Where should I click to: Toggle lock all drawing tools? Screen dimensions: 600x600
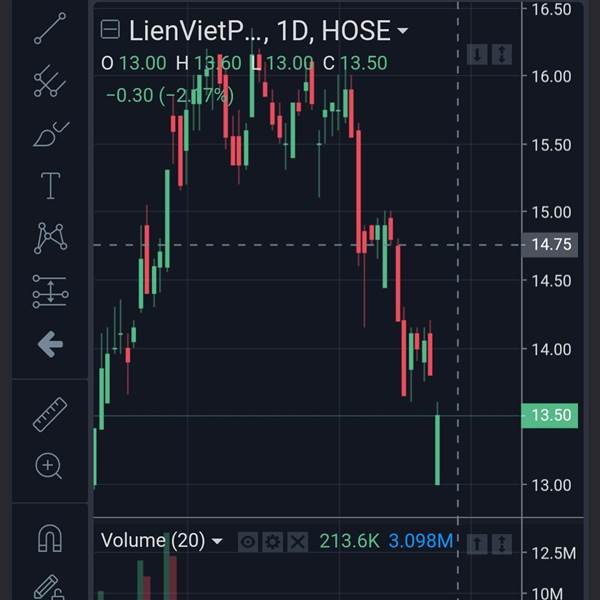coord(48,587)
